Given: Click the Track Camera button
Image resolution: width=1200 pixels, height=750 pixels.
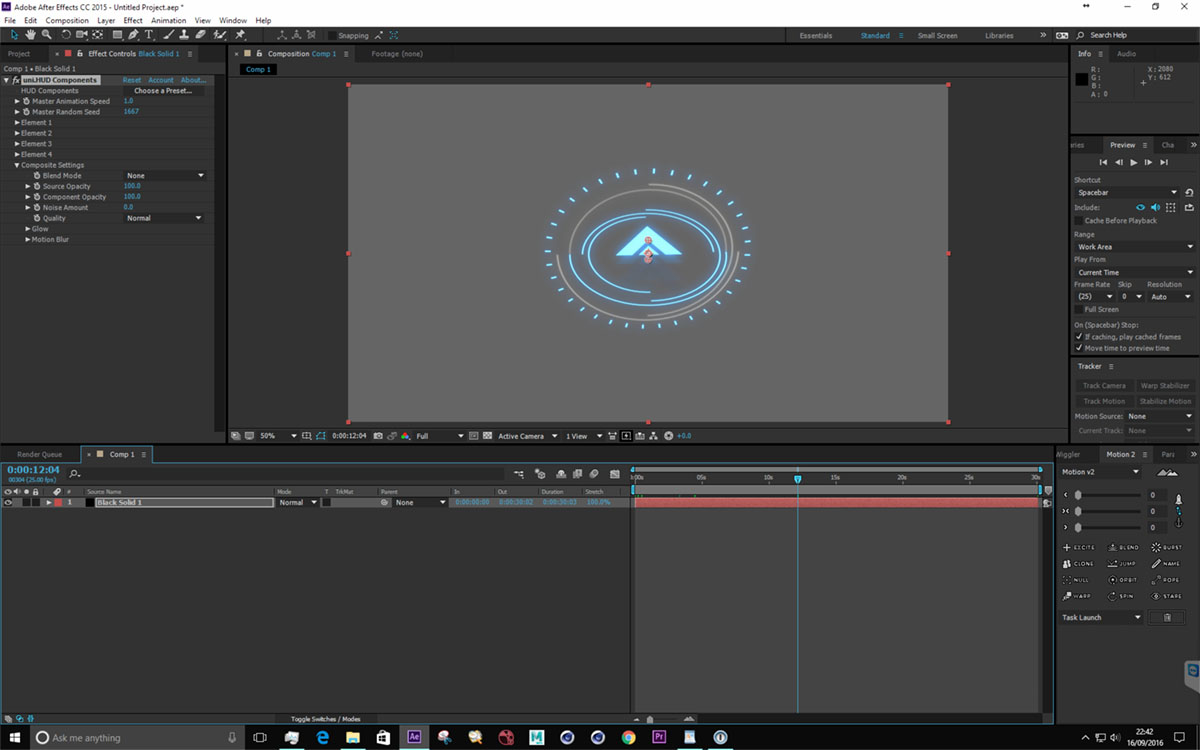Looking at the screenshot, I should 1104,386.
